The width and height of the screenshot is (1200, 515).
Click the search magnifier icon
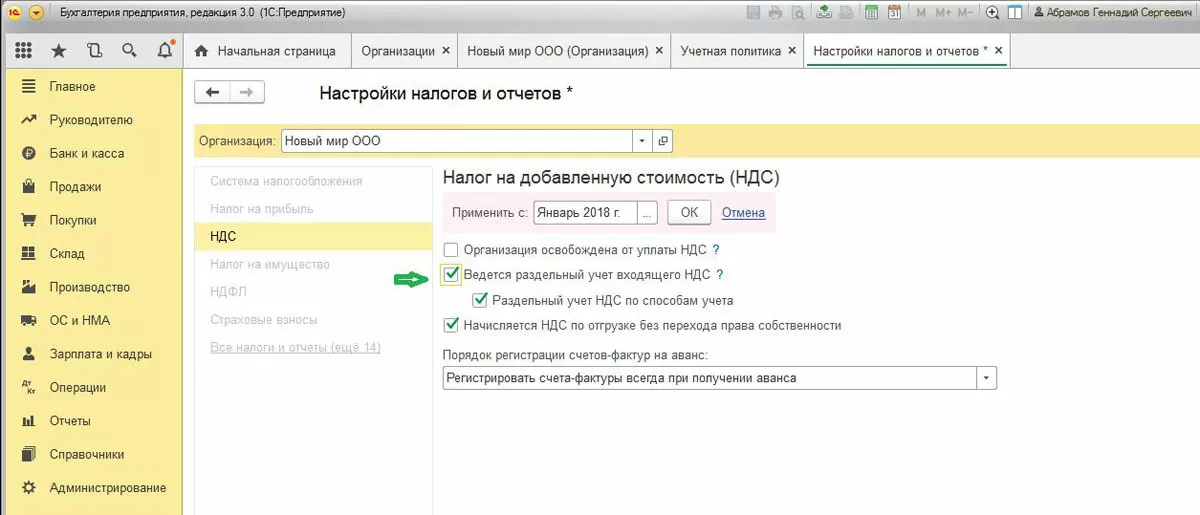coord(128,51)
